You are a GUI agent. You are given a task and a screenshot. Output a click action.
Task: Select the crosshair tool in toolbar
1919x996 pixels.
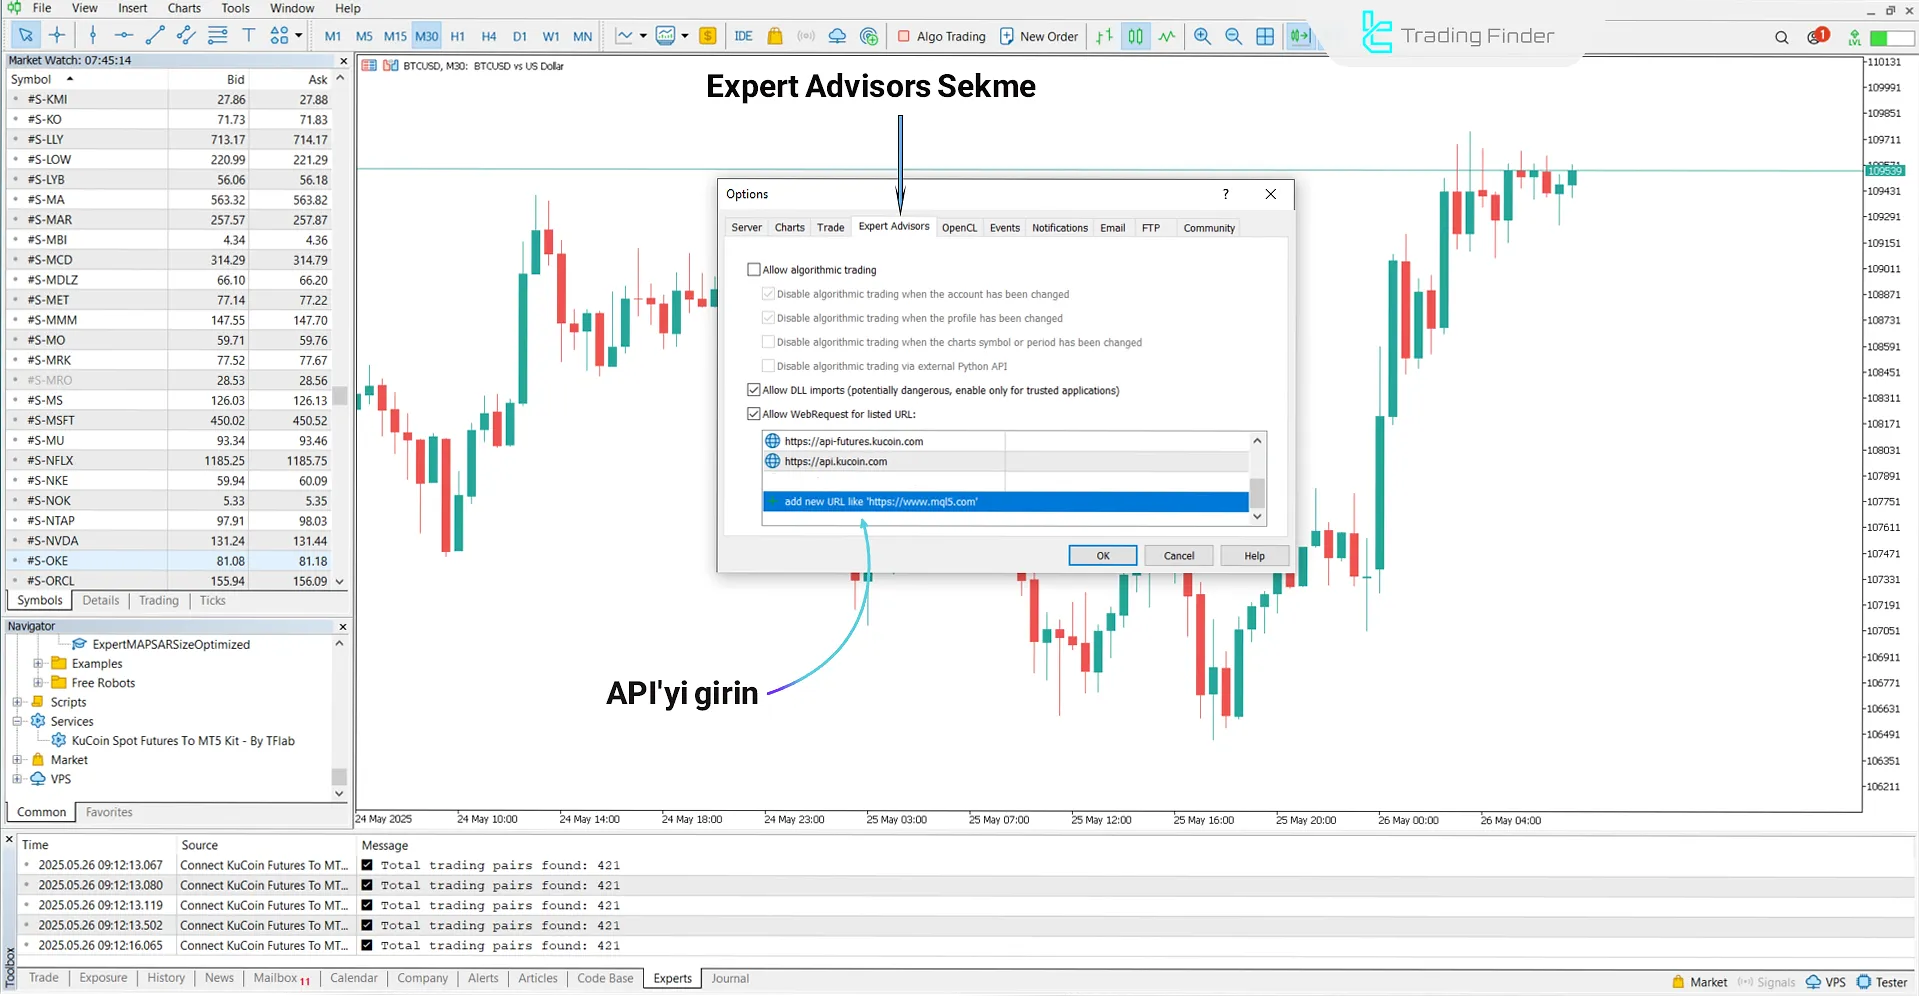click(57, 36)
